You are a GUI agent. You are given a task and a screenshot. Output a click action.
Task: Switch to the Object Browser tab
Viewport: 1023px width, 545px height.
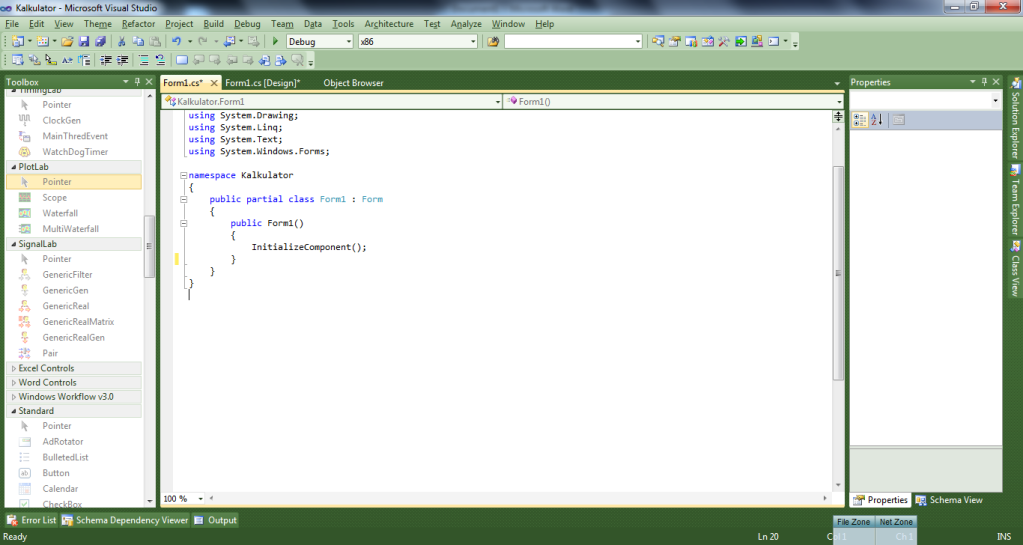354,83
